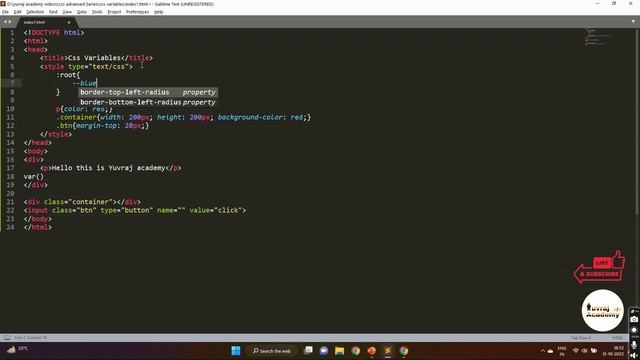Open the Find menu

click(x=53, y=12)
